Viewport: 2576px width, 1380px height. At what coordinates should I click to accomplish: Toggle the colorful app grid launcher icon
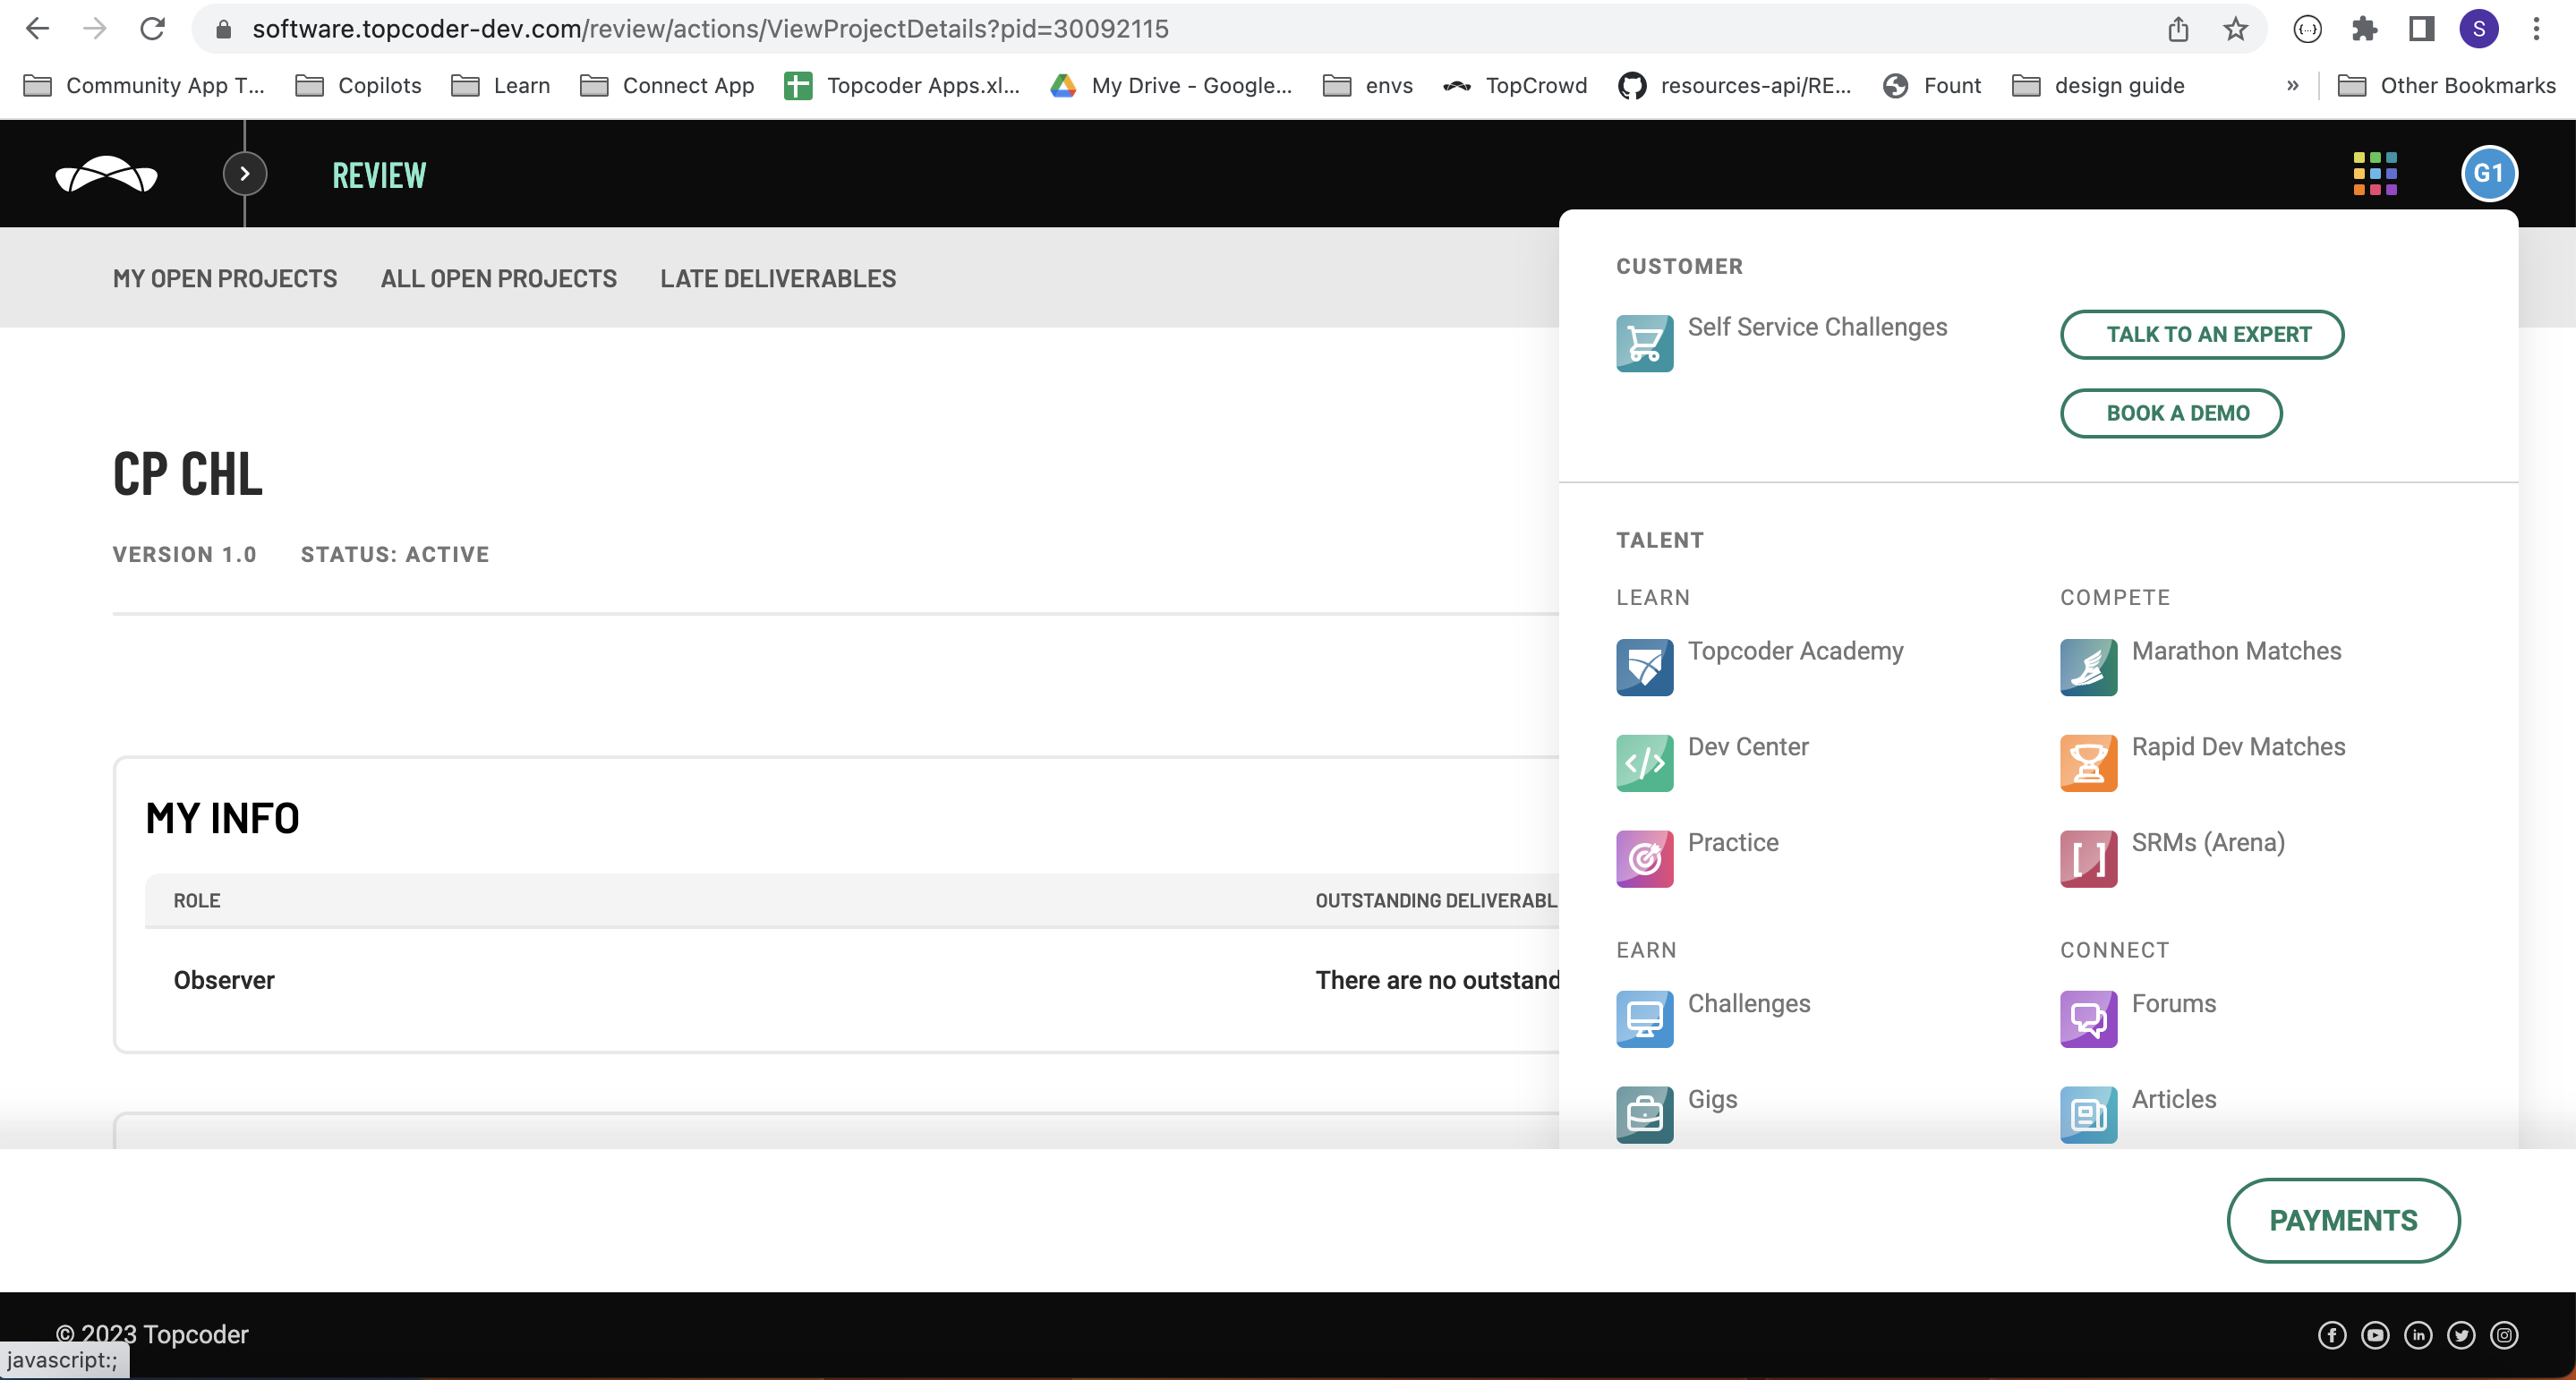coord(2375,174)
